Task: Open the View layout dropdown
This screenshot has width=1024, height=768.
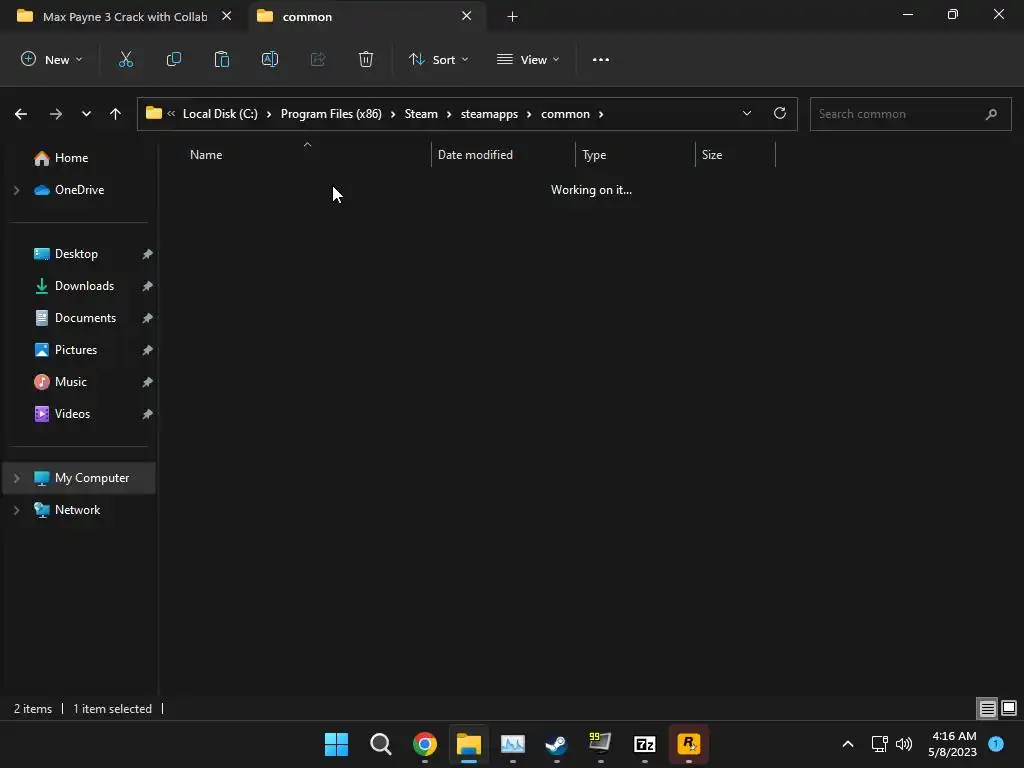Action: (x=528, y=59)
